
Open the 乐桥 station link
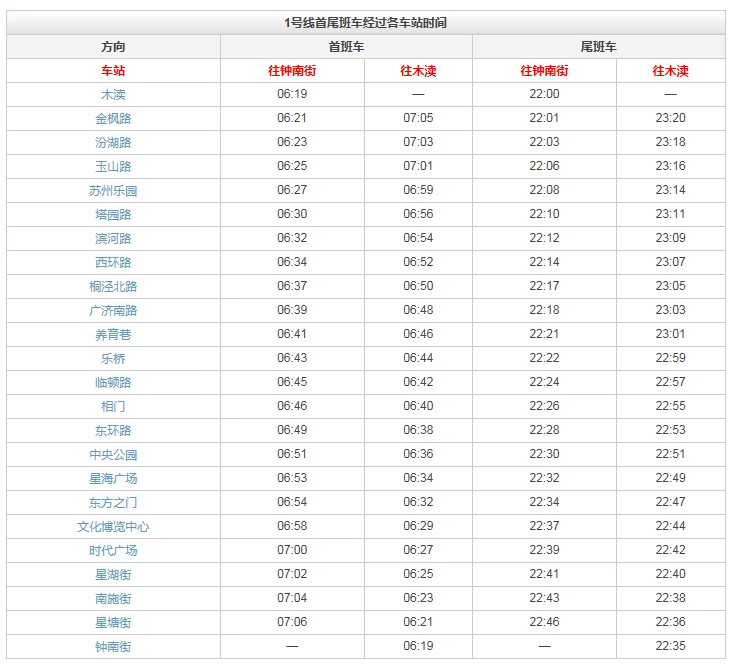113,359
